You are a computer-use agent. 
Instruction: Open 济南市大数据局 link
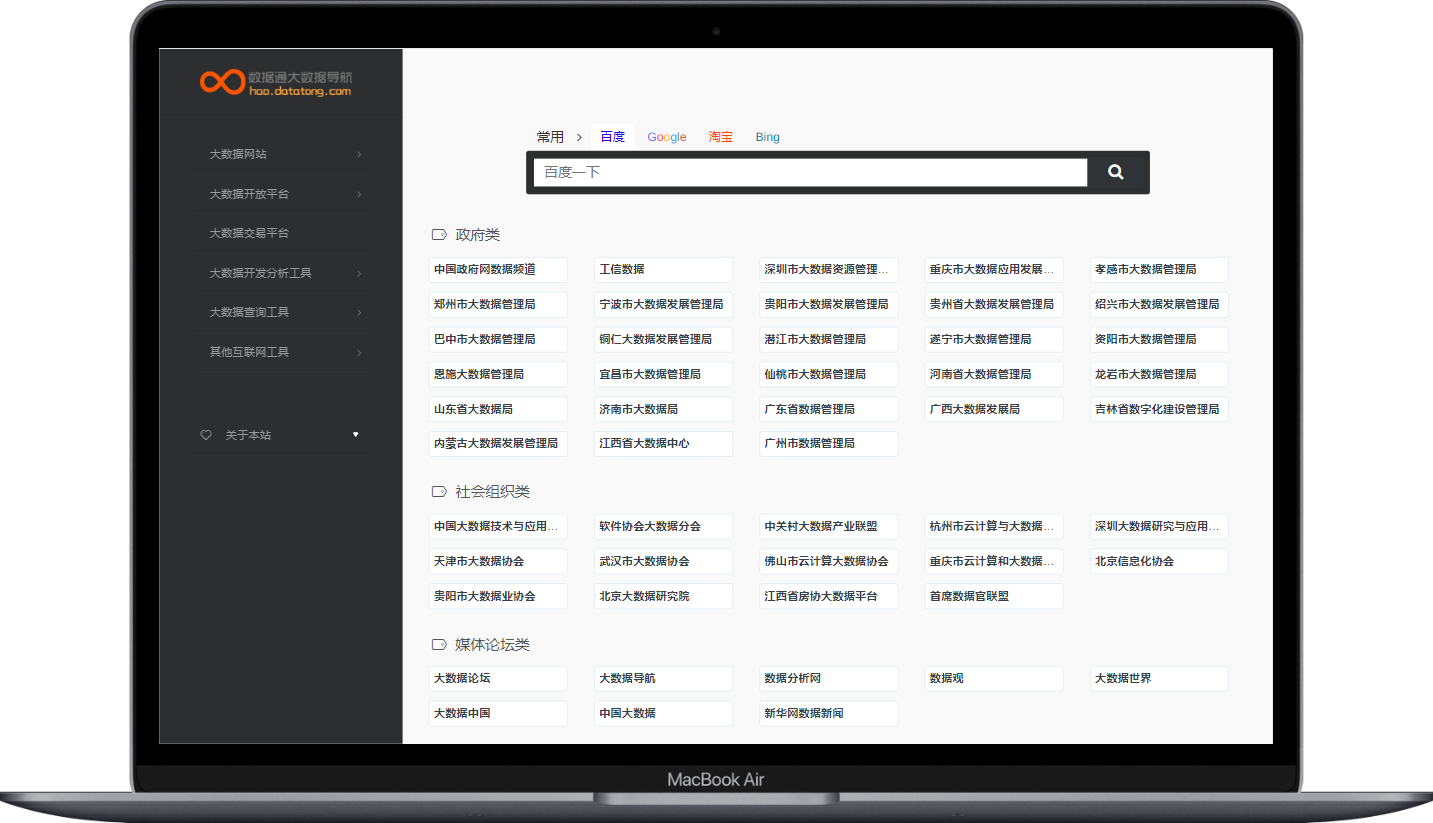point(663,409)
